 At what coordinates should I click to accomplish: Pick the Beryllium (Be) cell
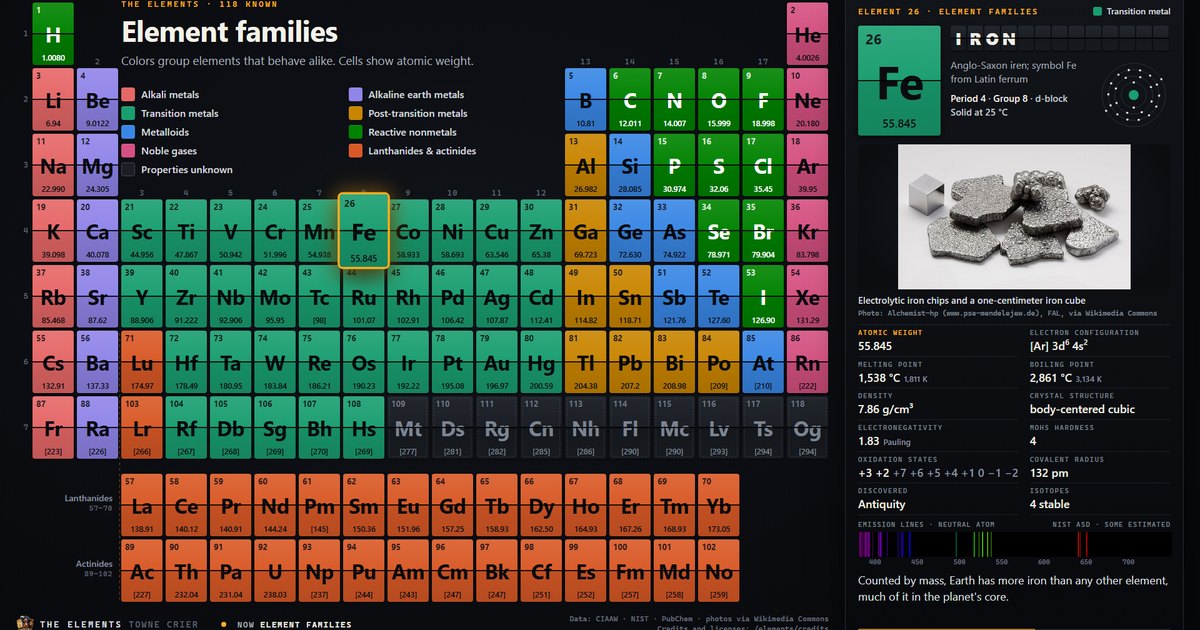[97, 100]
